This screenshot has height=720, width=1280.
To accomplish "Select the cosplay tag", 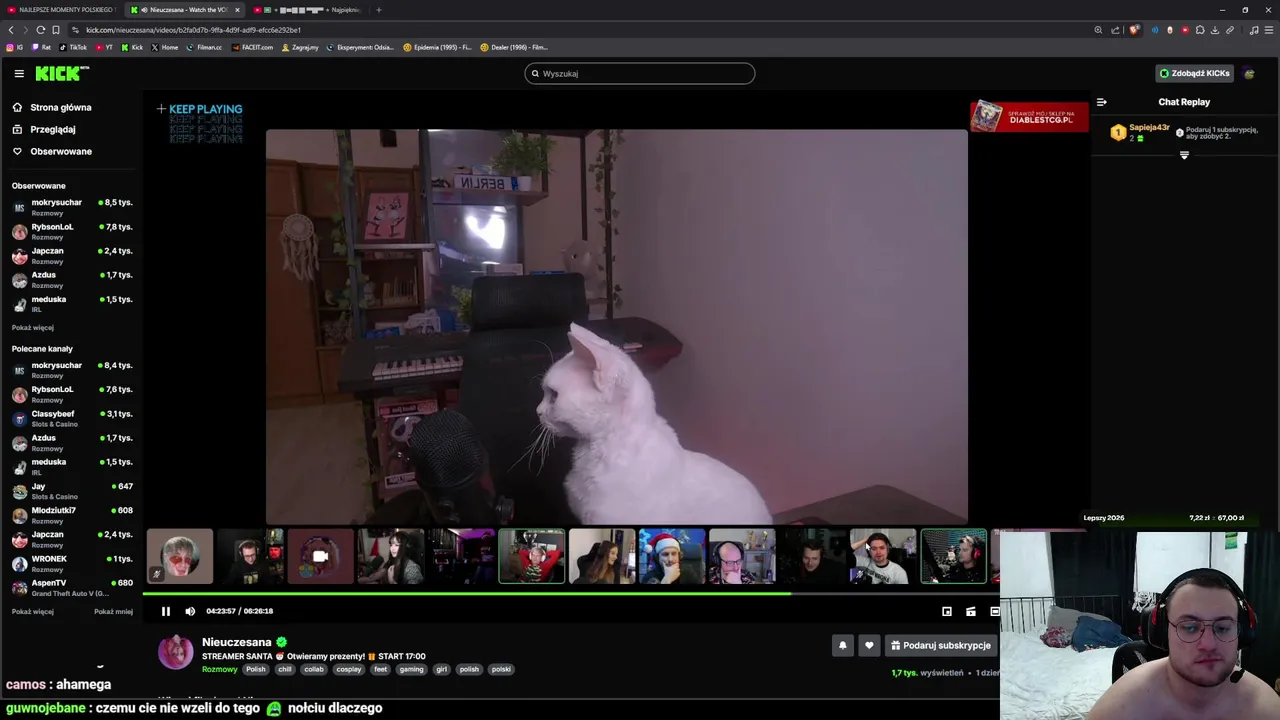I will [x=348, y=669].
